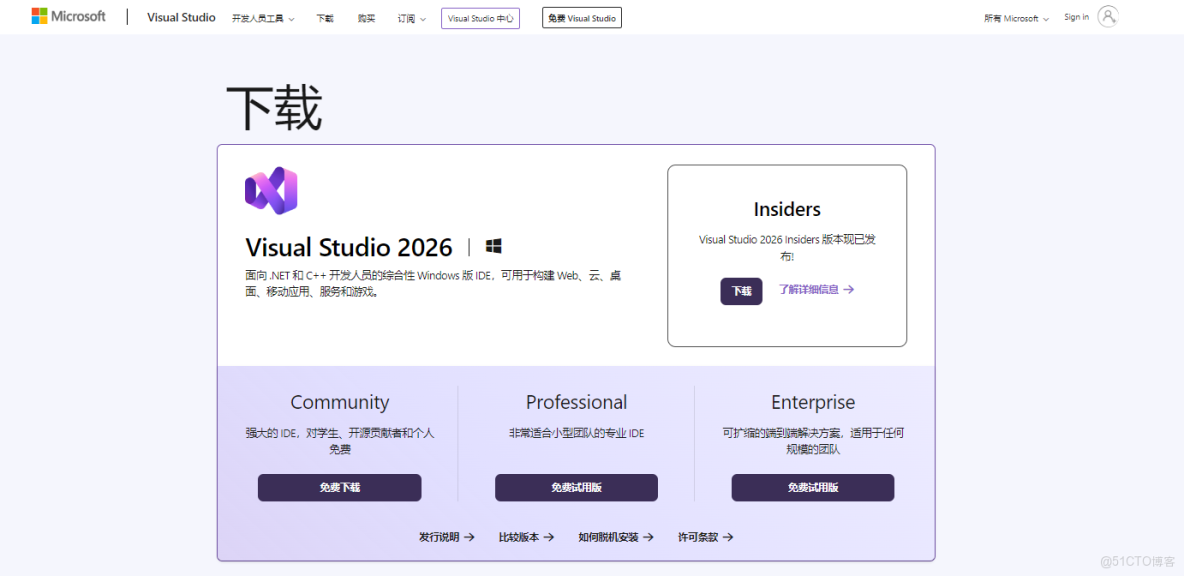Screen dimensions: 1184x576
Task: Open the 比较版本 link
Action: (519, 537)
